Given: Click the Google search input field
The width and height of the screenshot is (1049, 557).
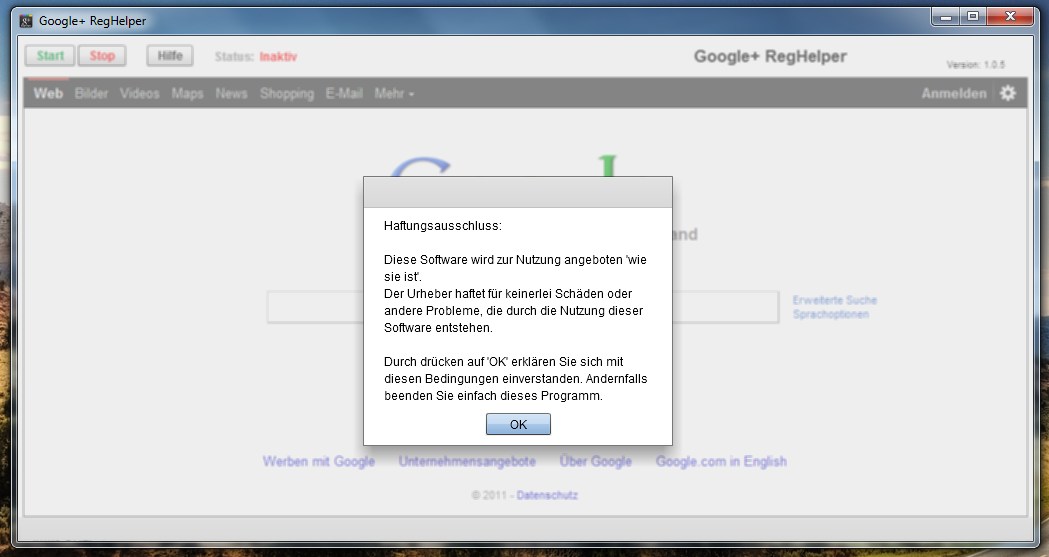Looking at the screenshot, I should (522, 308).
